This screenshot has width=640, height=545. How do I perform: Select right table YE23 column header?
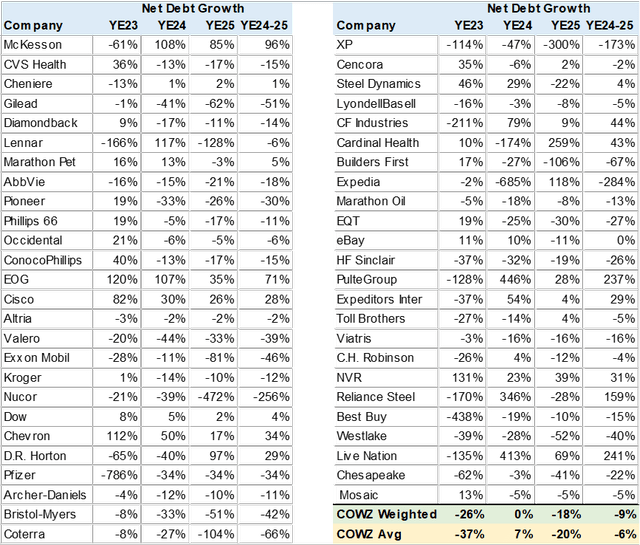coord(469,25)
